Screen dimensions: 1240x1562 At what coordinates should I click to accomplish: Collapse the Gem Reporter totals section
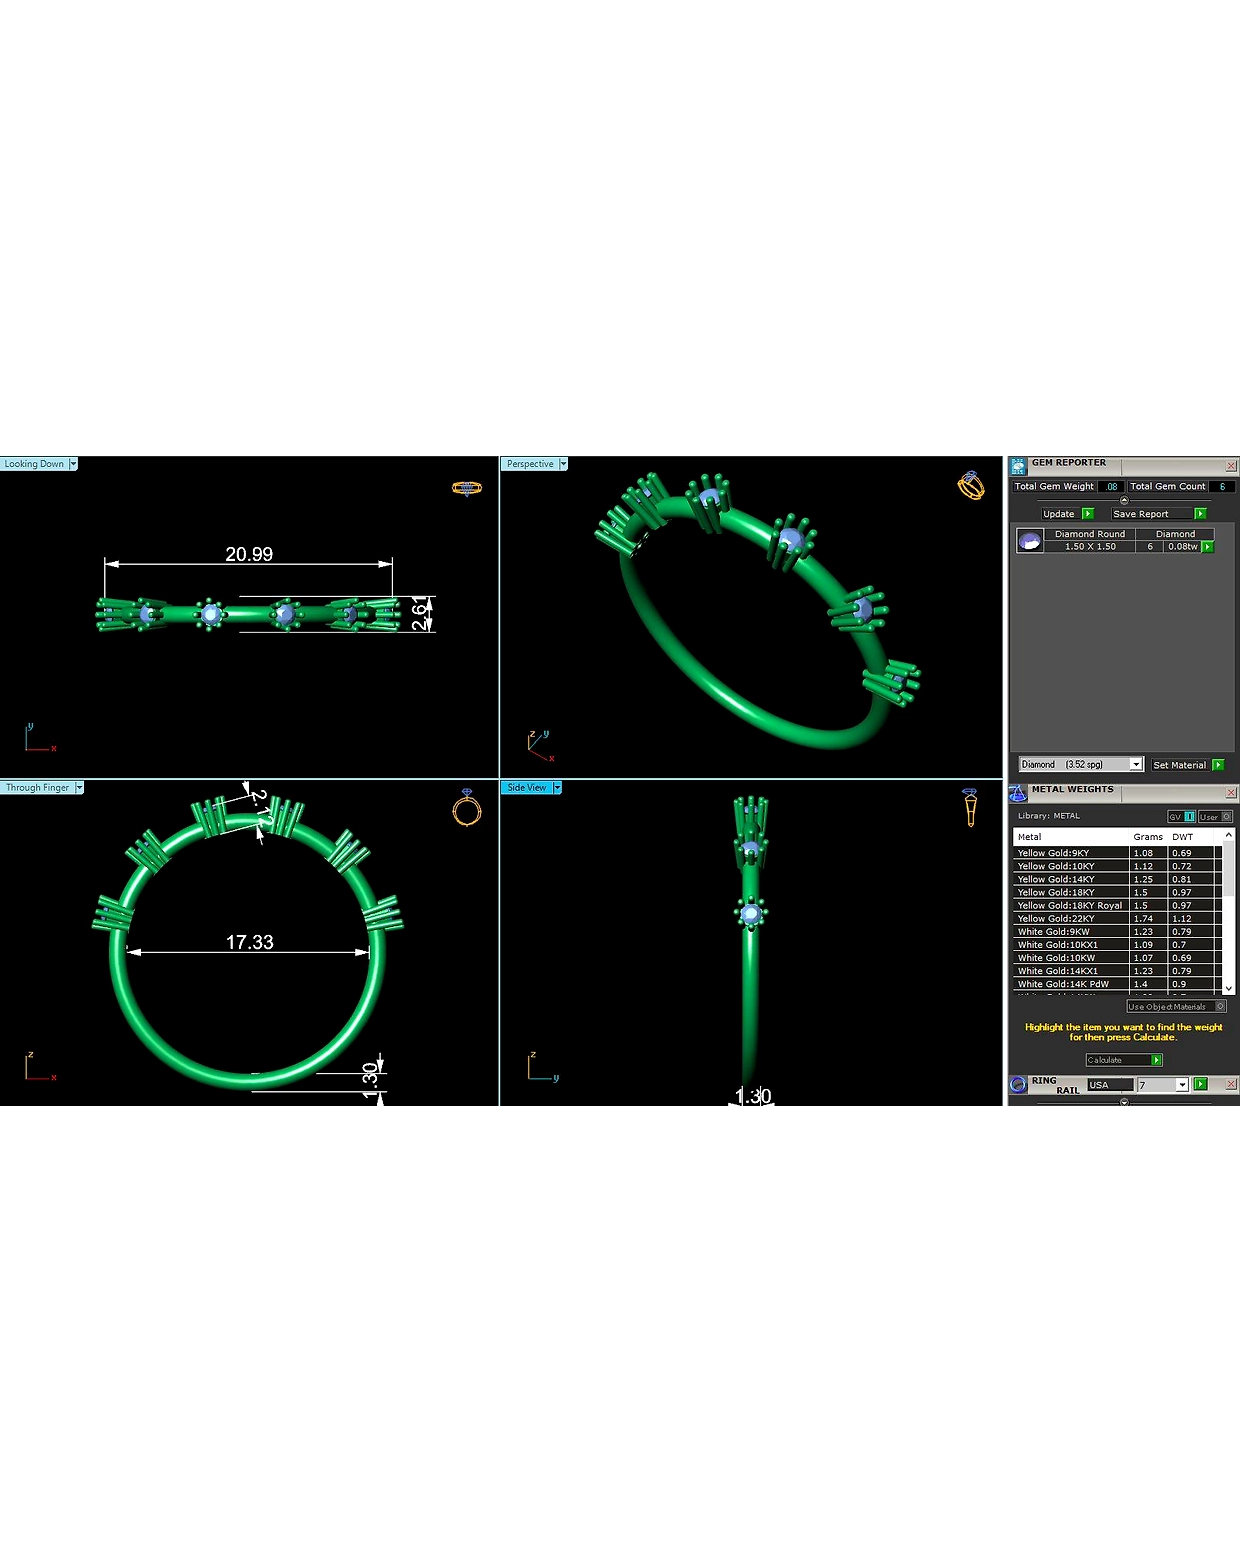[1124, 500]
